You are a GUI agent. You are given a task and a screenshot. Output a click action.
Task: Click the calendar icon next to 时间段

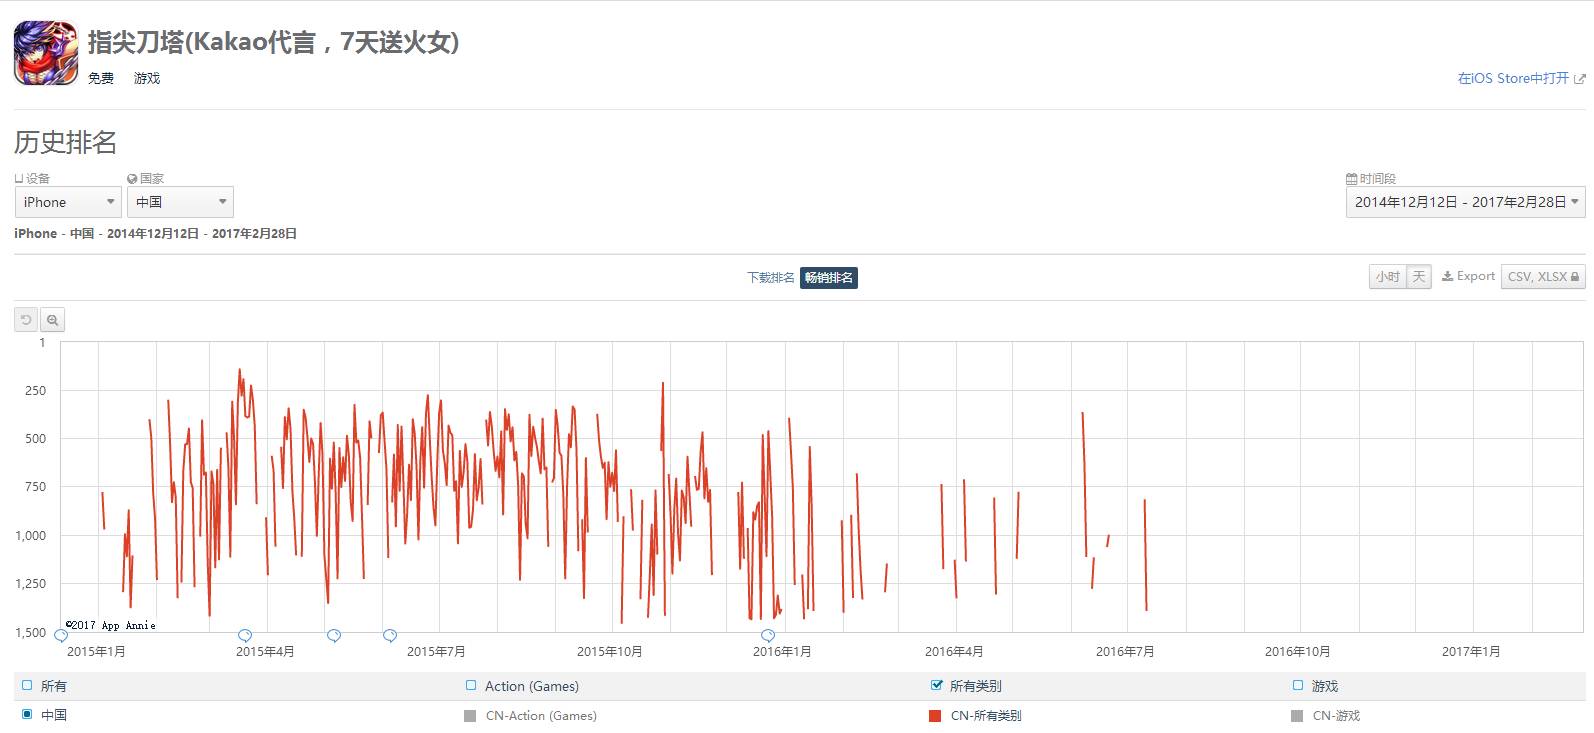(x=1352, y=179)
